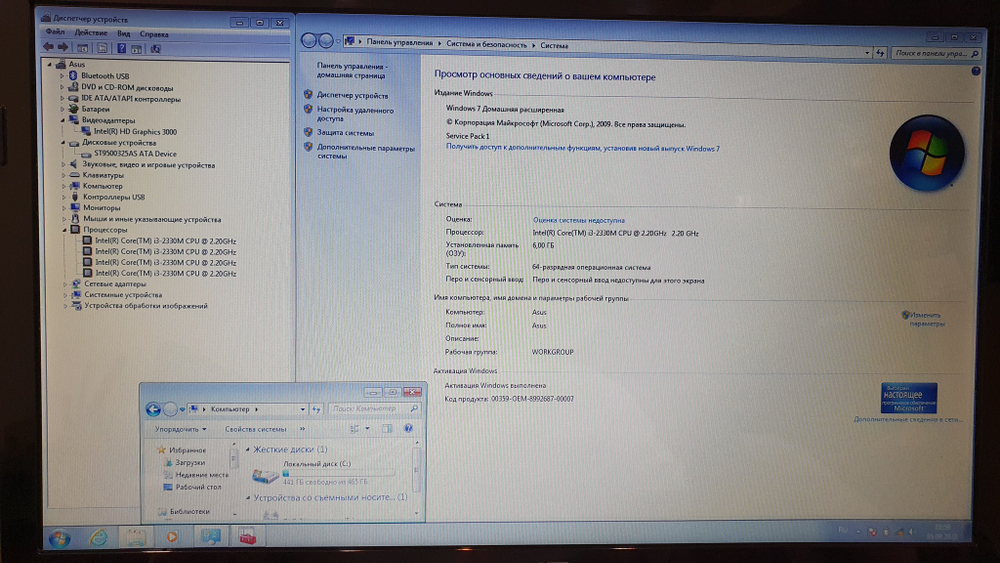Select the first Intel Core i3-2330M processor entry

coord(165,241)
